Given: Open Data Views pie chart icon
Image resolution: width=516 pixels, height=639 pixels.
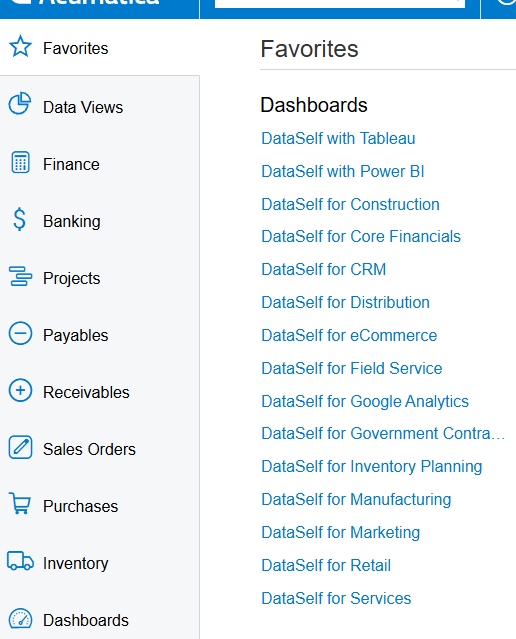Looking at the screenshot, I should tap(20, 104).
